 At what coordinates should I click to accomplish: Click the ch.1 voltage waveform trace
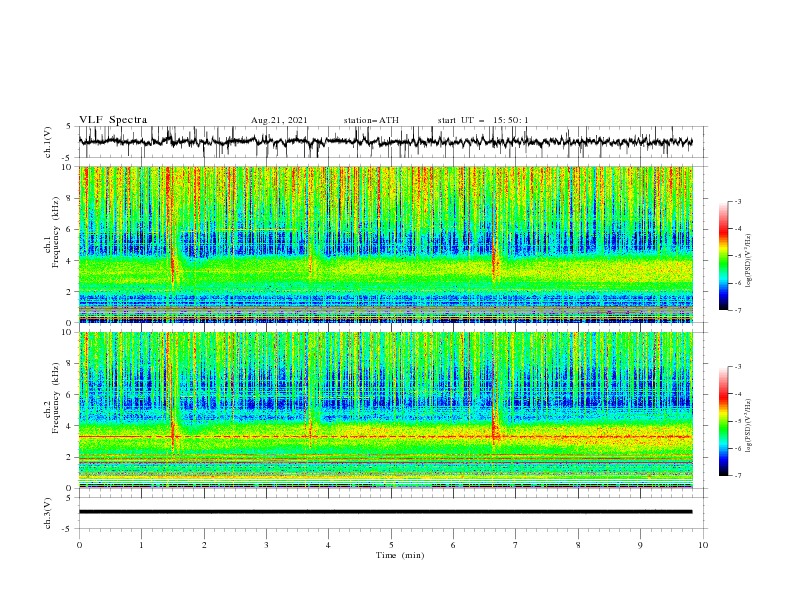[385, 142]
